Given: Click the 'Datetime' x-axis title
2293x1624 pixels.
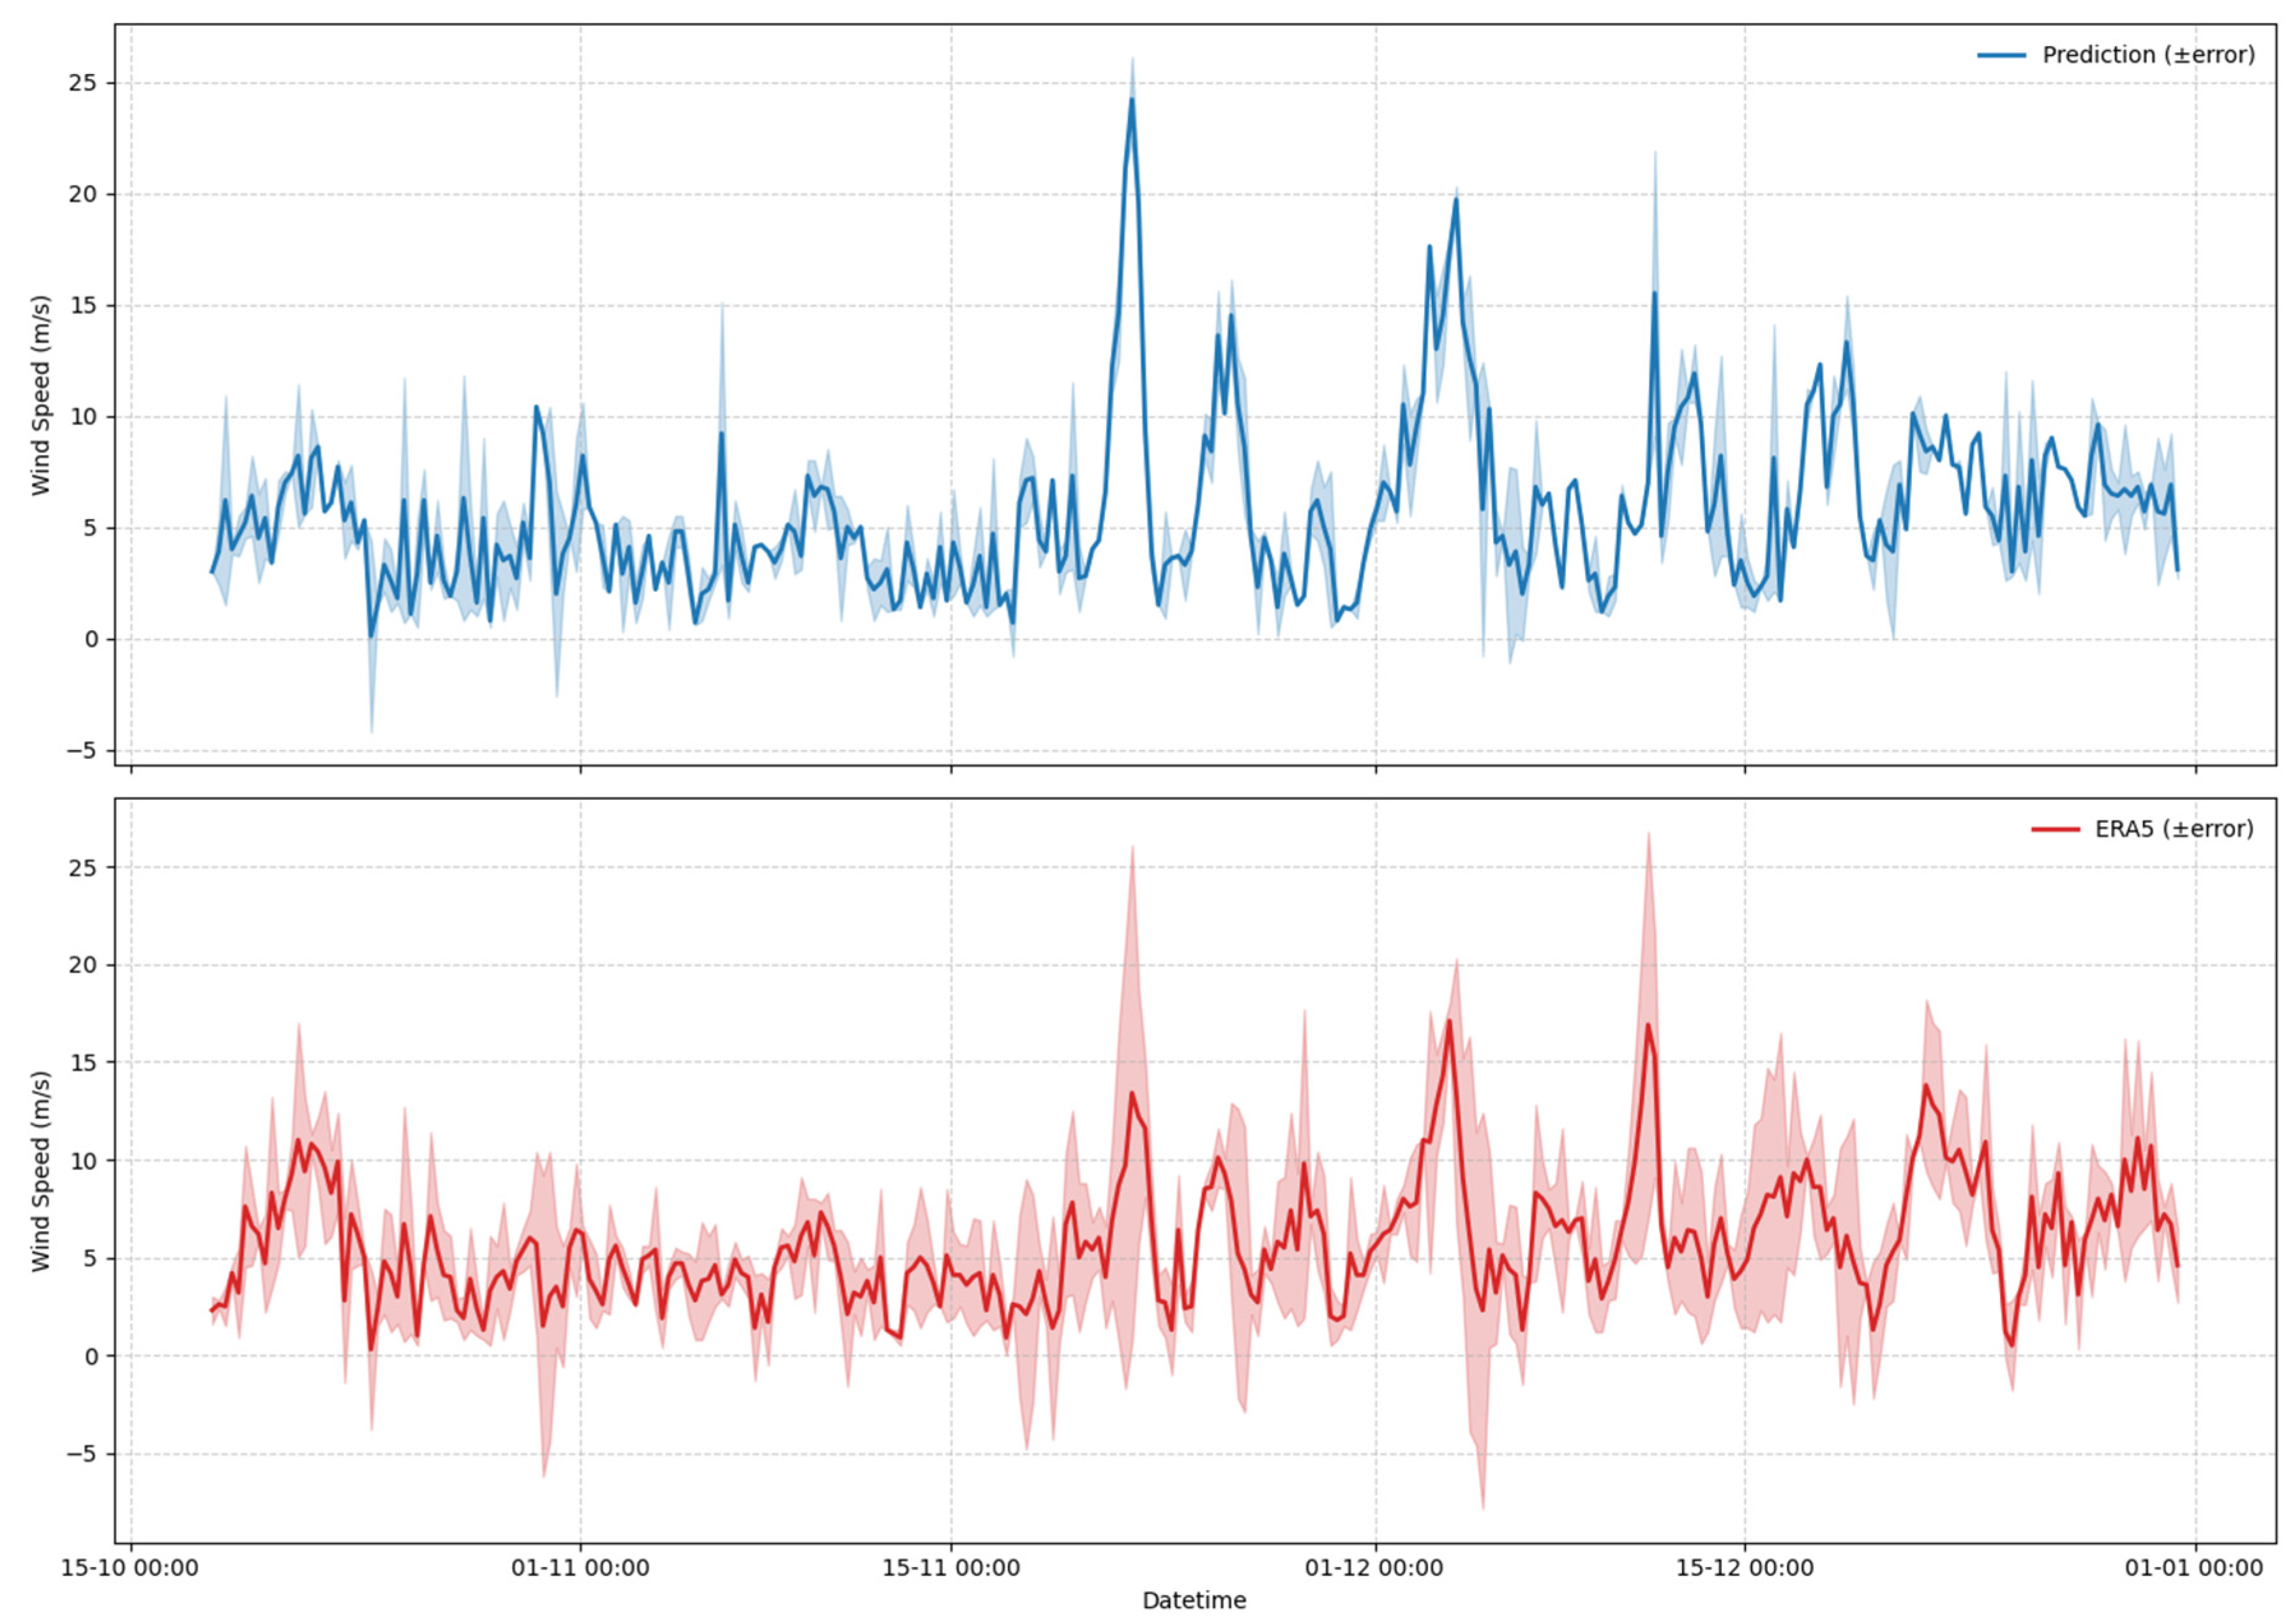Looking at the screenshot, I should coord(1194,1600).
